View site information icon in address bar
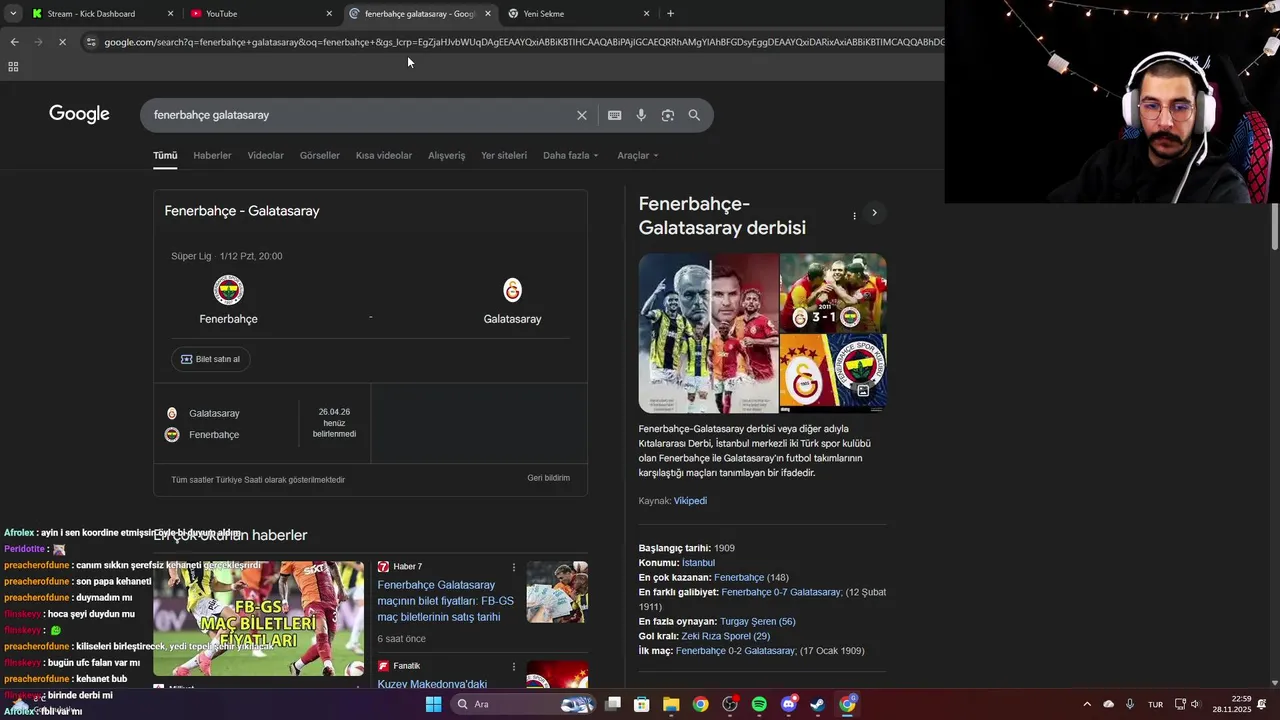 (91, 42)
